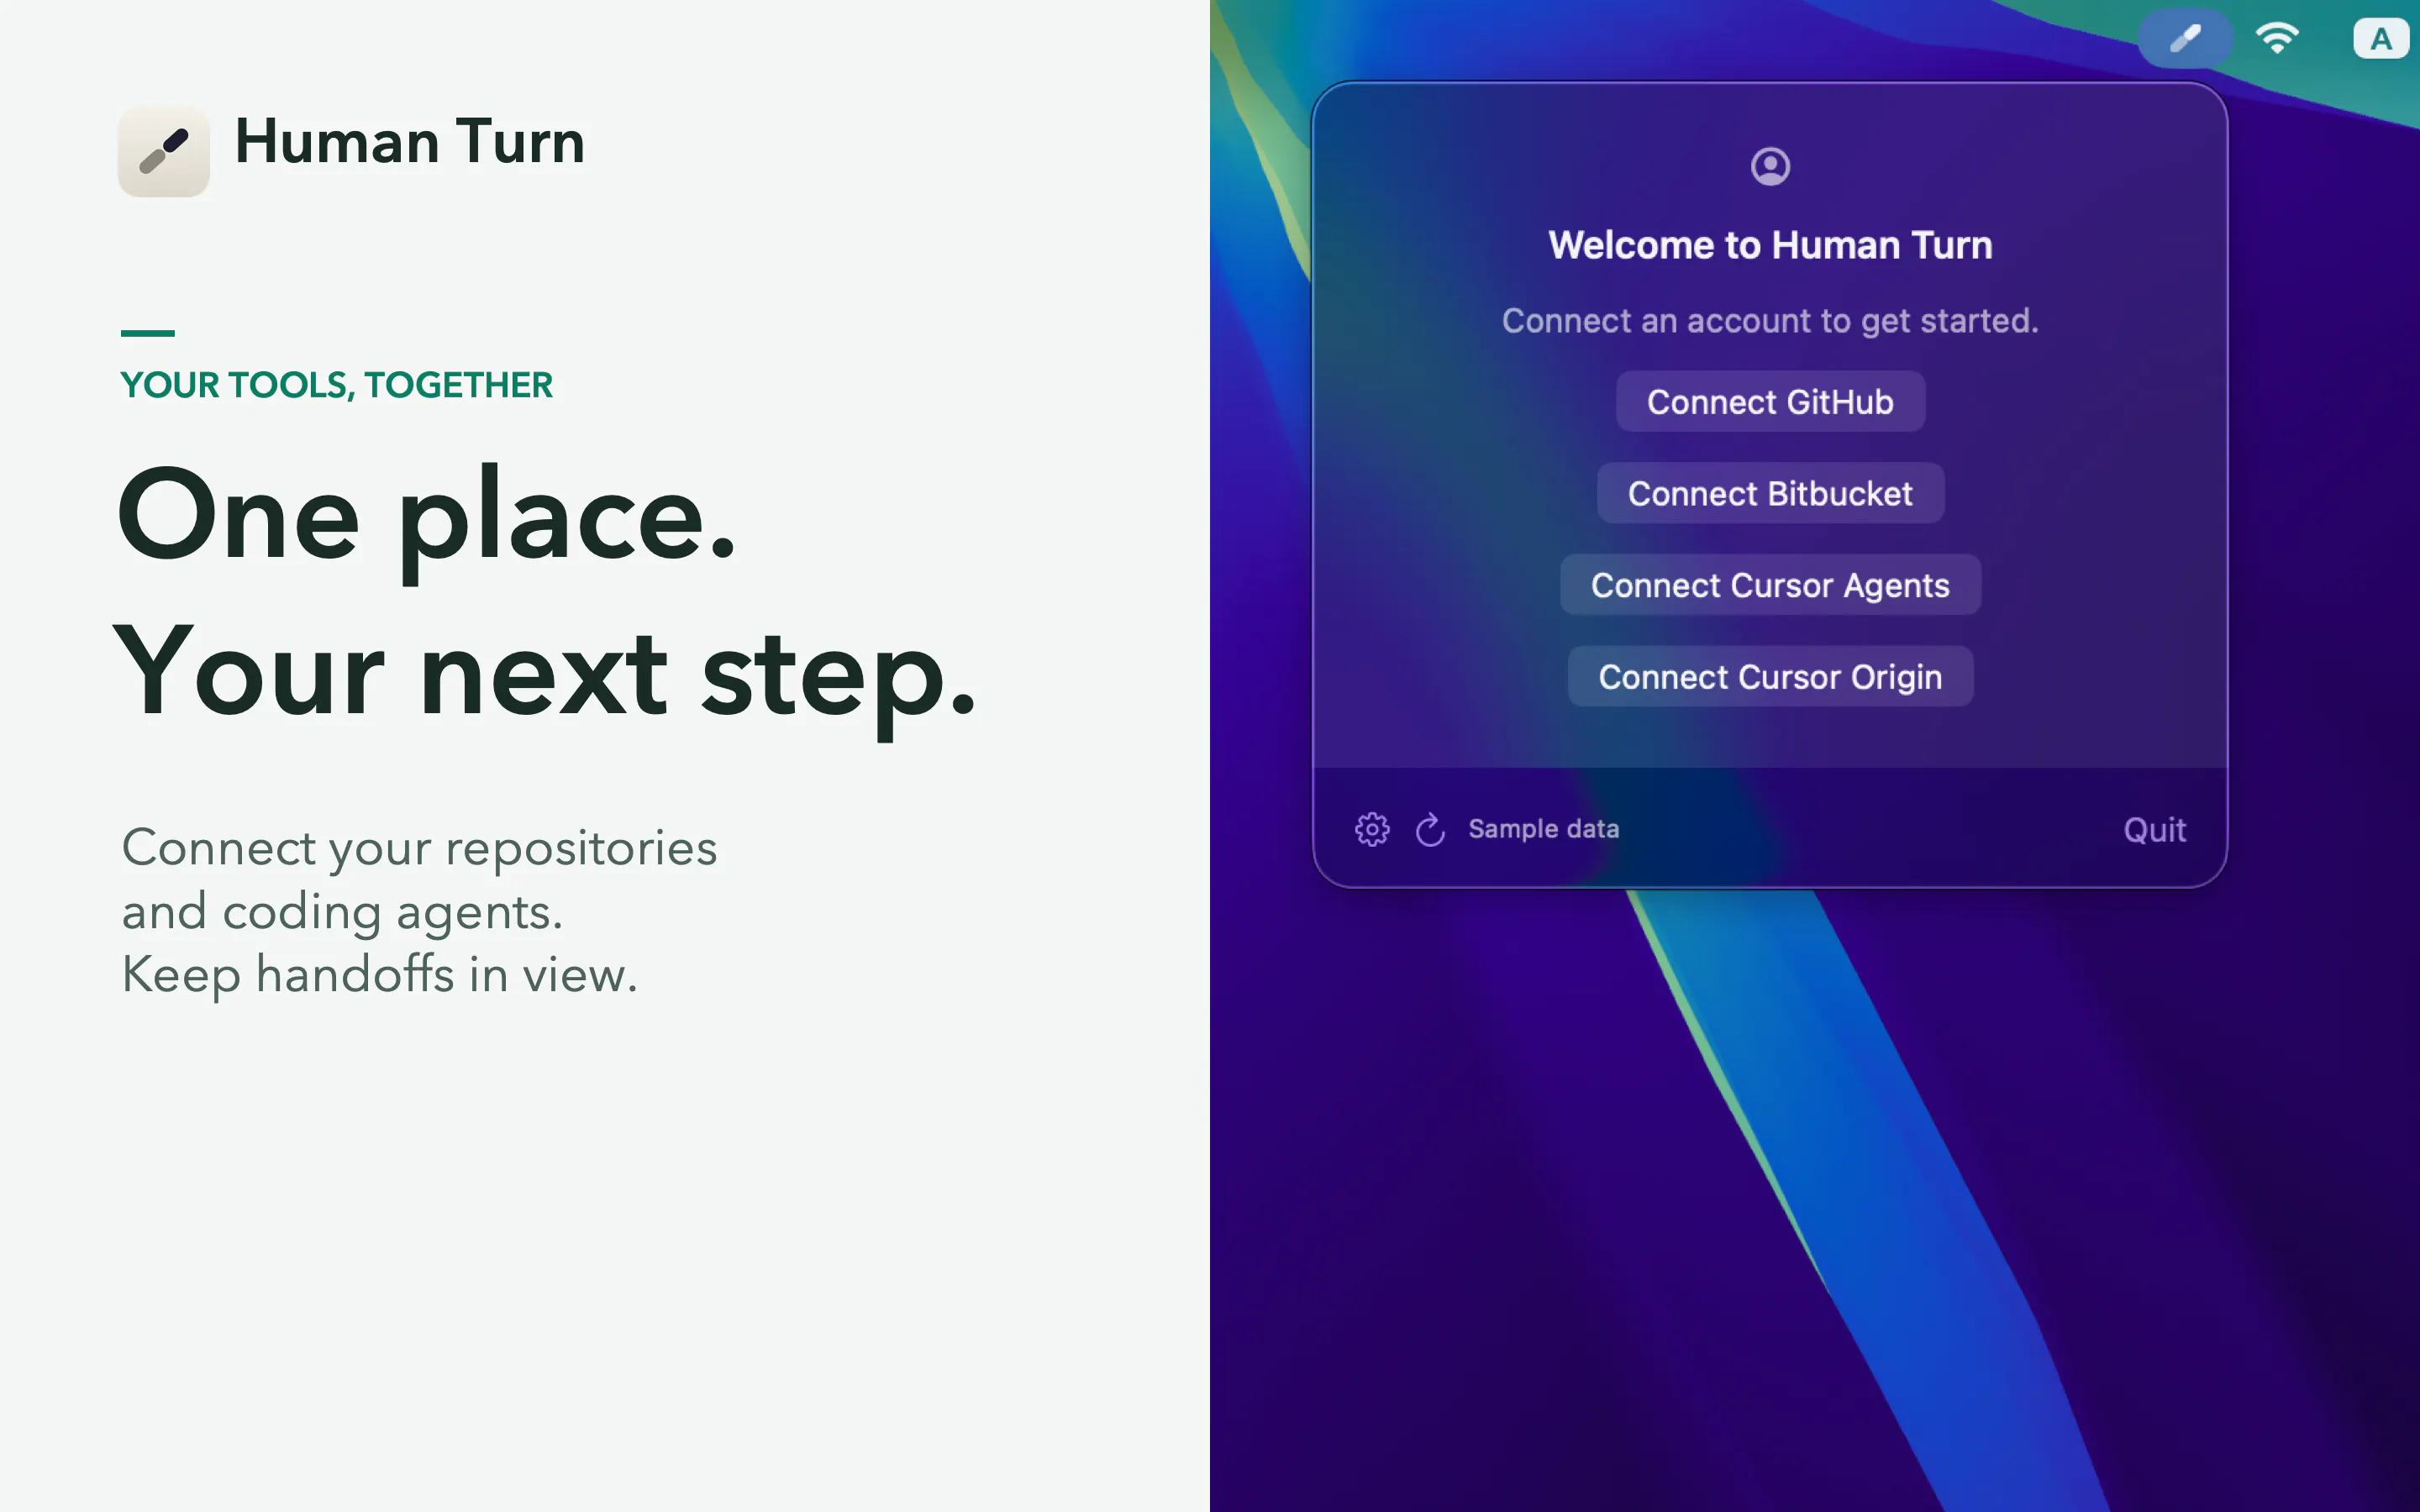Choose Connect Cursor Origin

click(1770, 677)
